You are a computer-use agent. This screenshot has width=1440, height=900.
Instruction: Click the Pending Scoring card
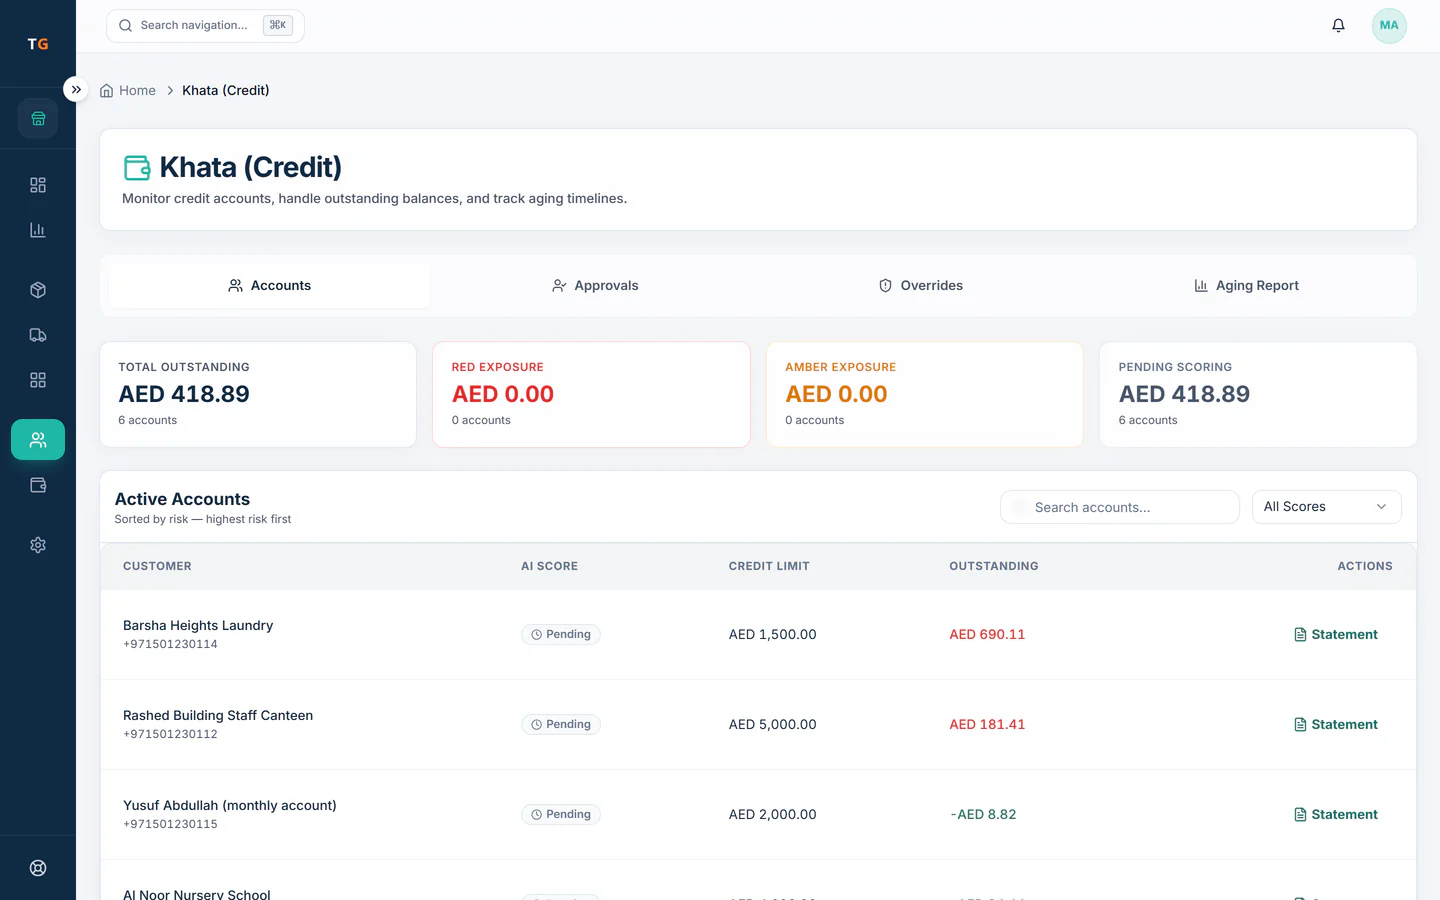1258,395
